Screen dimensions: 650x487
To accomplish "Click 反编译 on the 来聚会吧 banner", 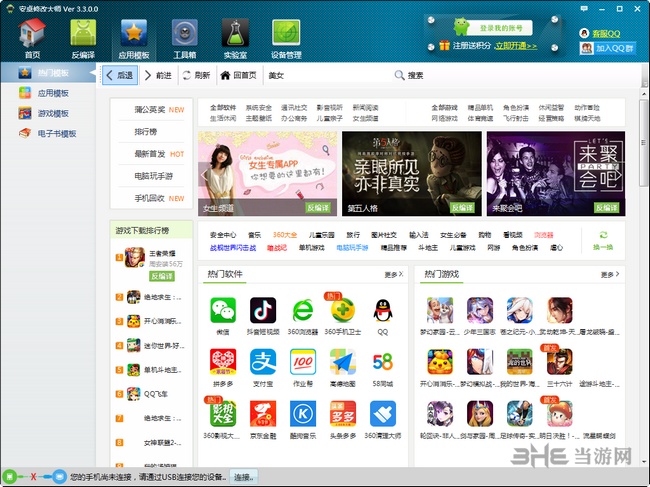I will [x=606, y=208].
